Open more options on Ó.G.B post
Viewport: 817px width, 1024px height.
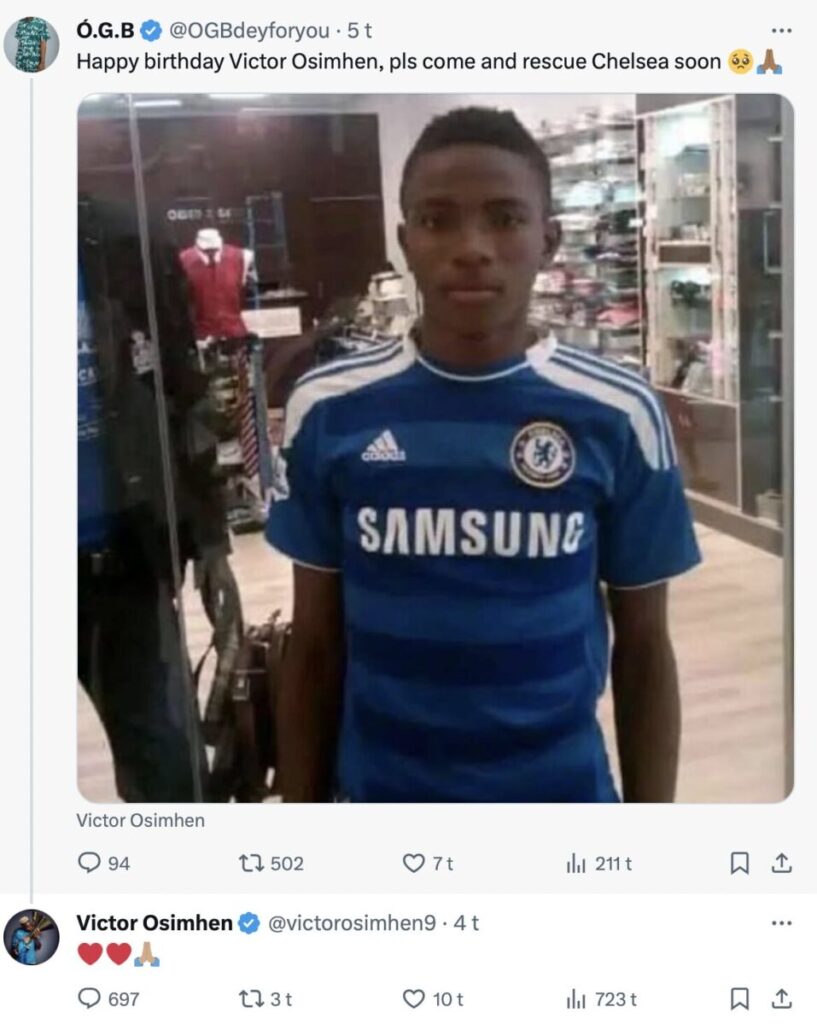coord(782,32)
